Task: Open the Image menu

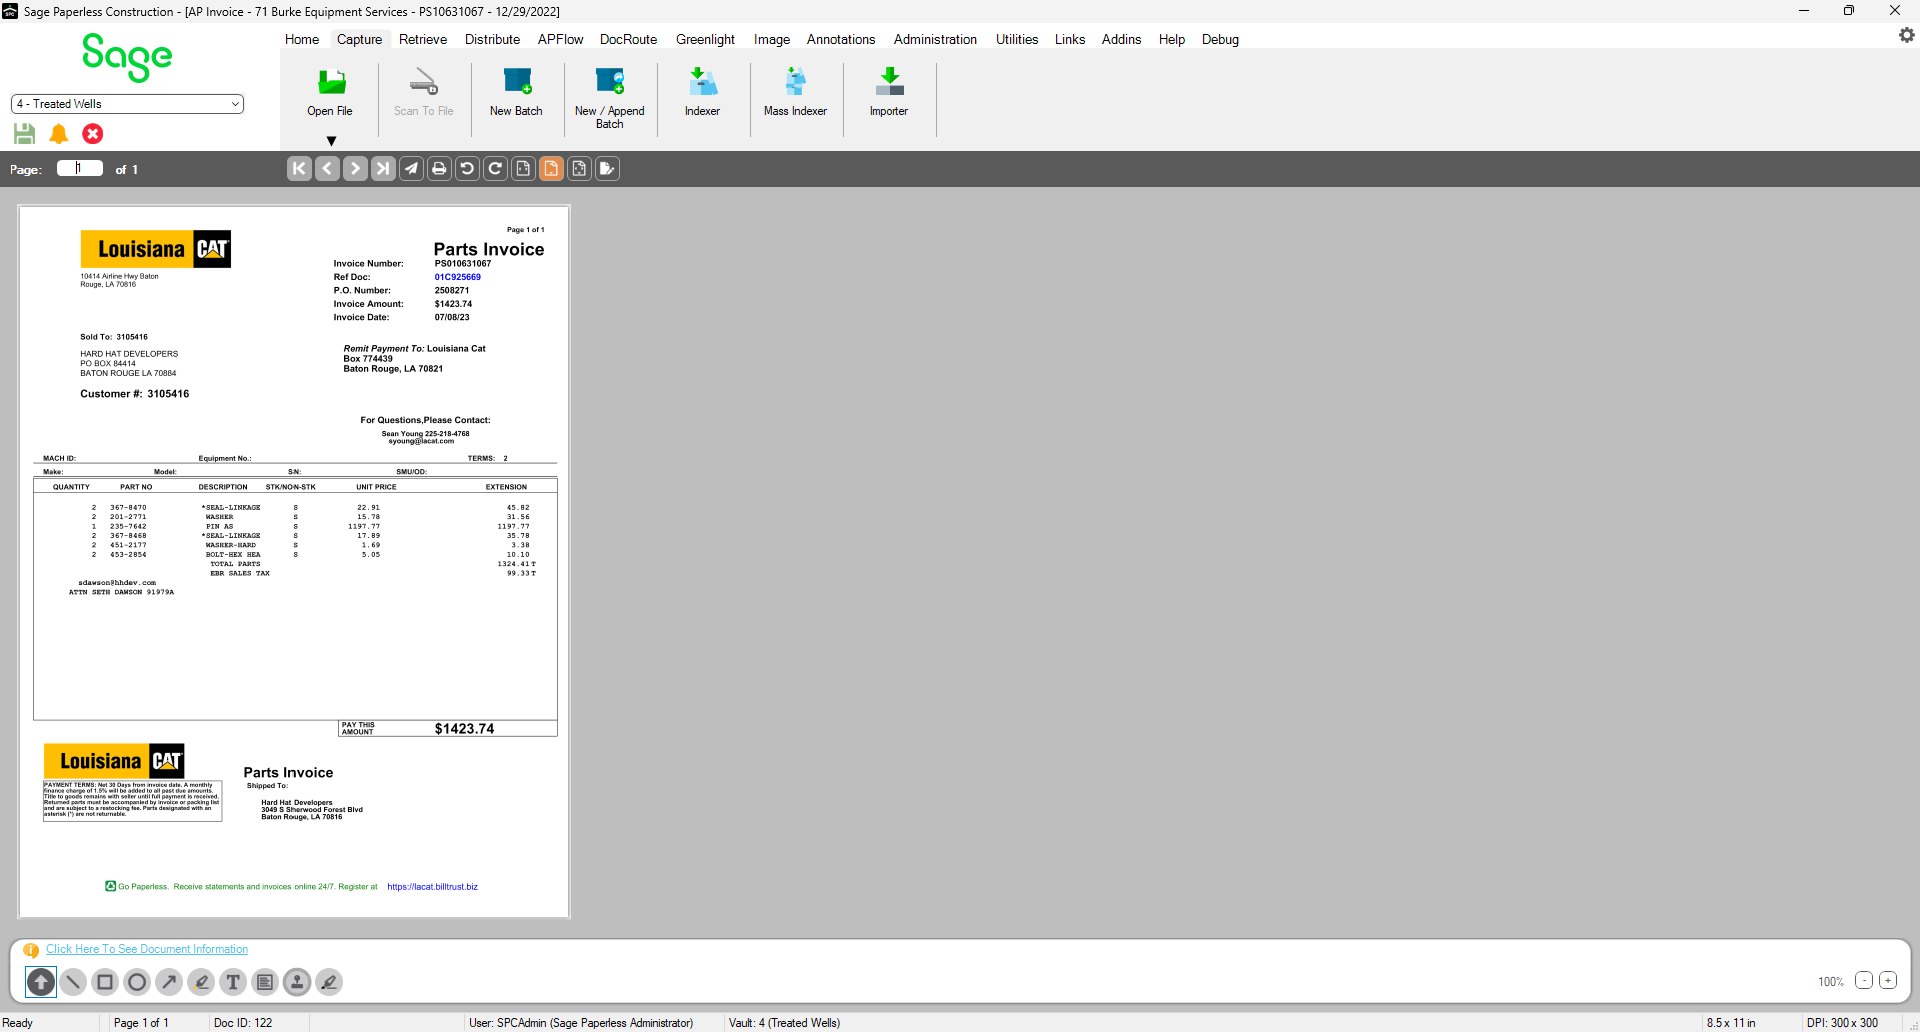Action: (x=771, y=39)
